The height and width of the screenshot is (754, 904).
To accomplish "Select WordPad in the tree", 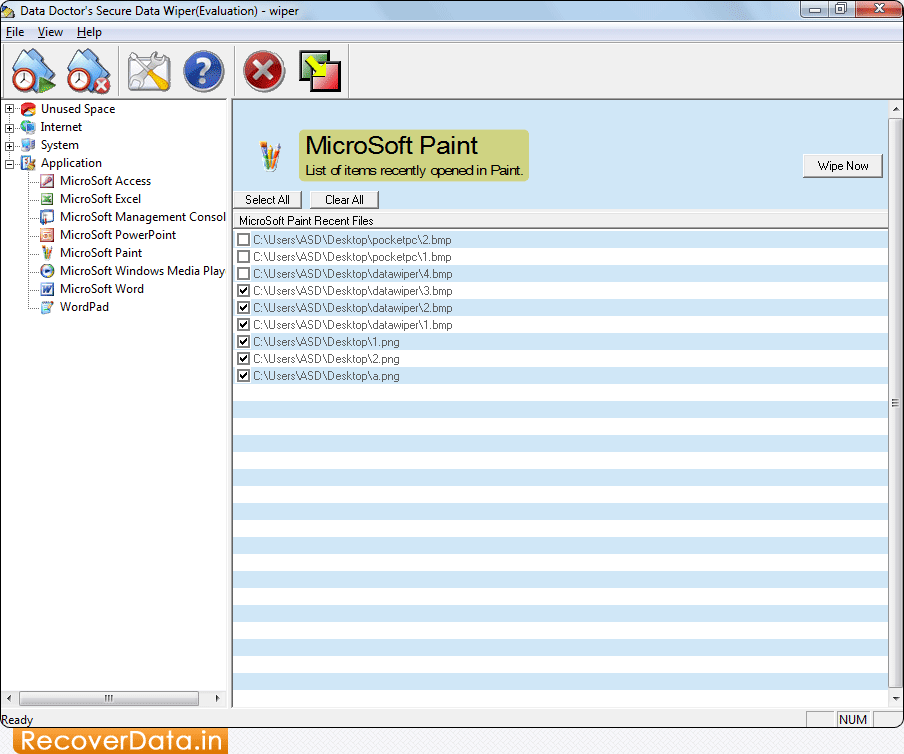I will (84, 307).
